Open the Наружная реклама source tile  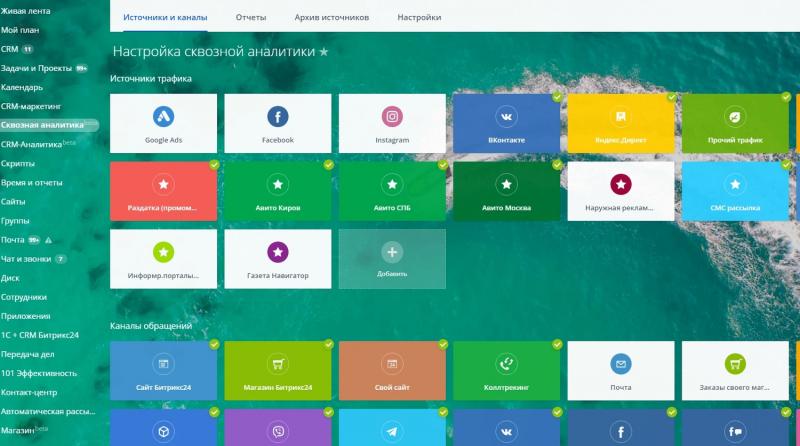click(620, 191)
